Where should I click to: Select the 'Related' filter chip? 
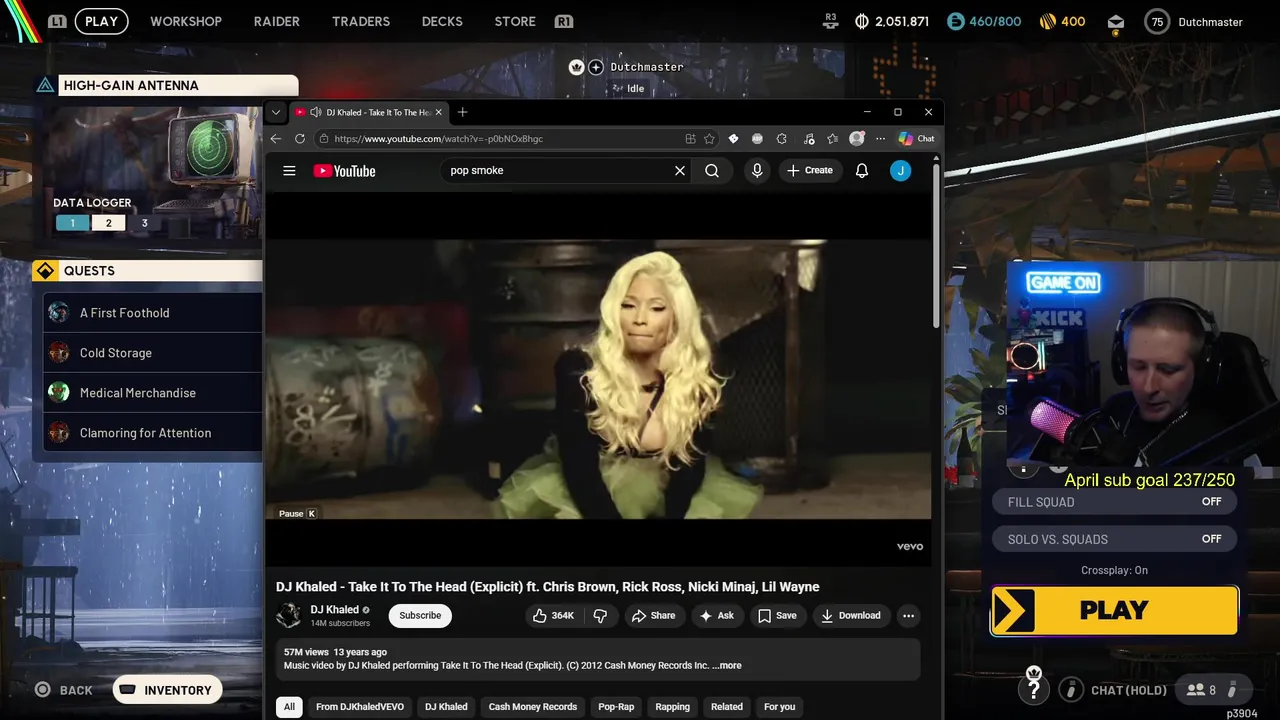(x=727, y=707)
